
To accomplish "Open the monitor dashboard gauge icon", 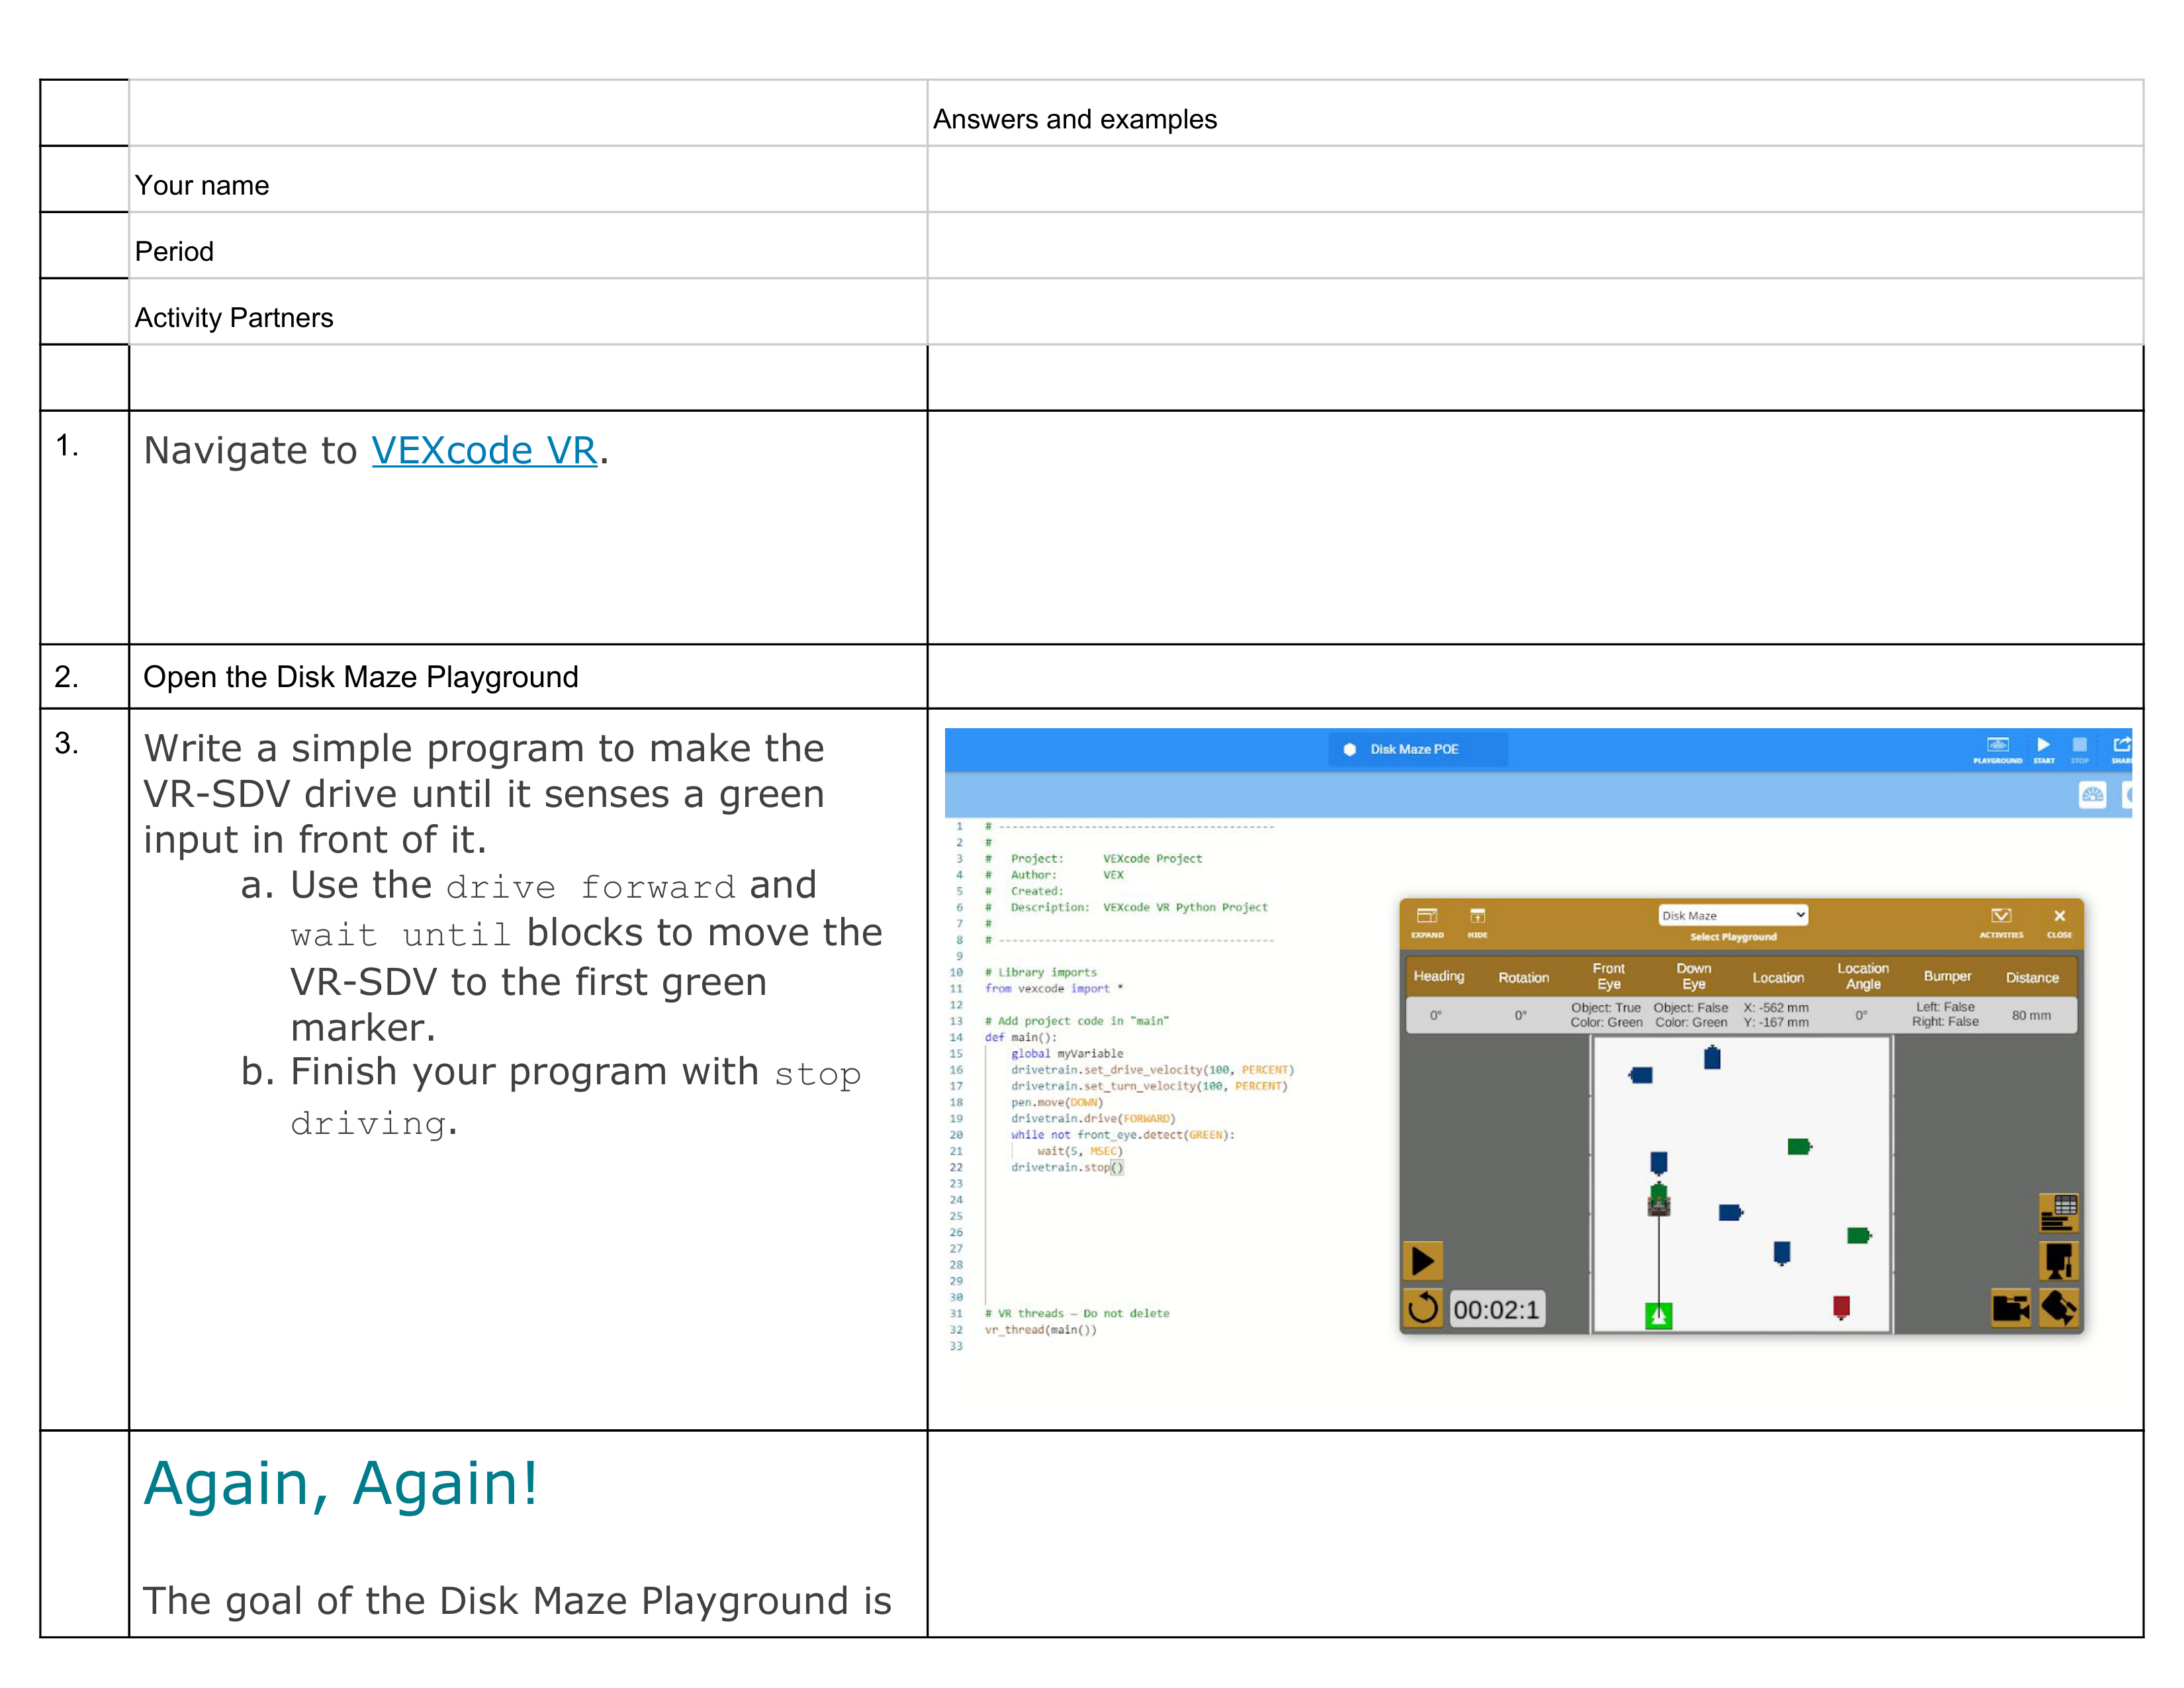I will point(2092,795).
